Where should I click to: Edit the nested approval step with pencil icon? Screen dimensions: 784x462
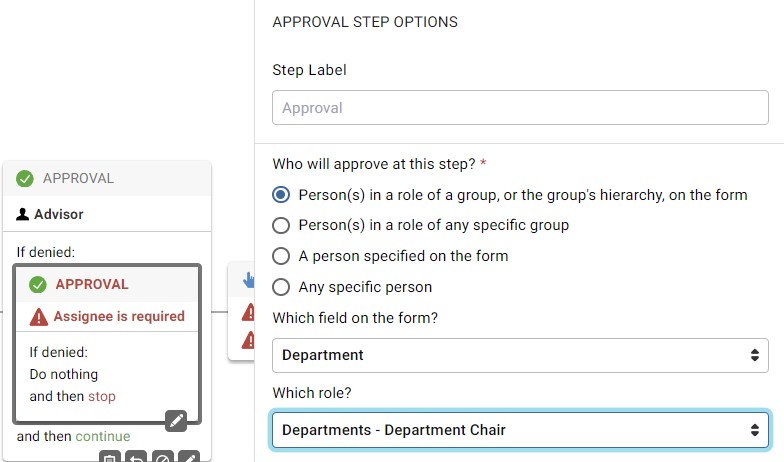[x=176, y=421]
